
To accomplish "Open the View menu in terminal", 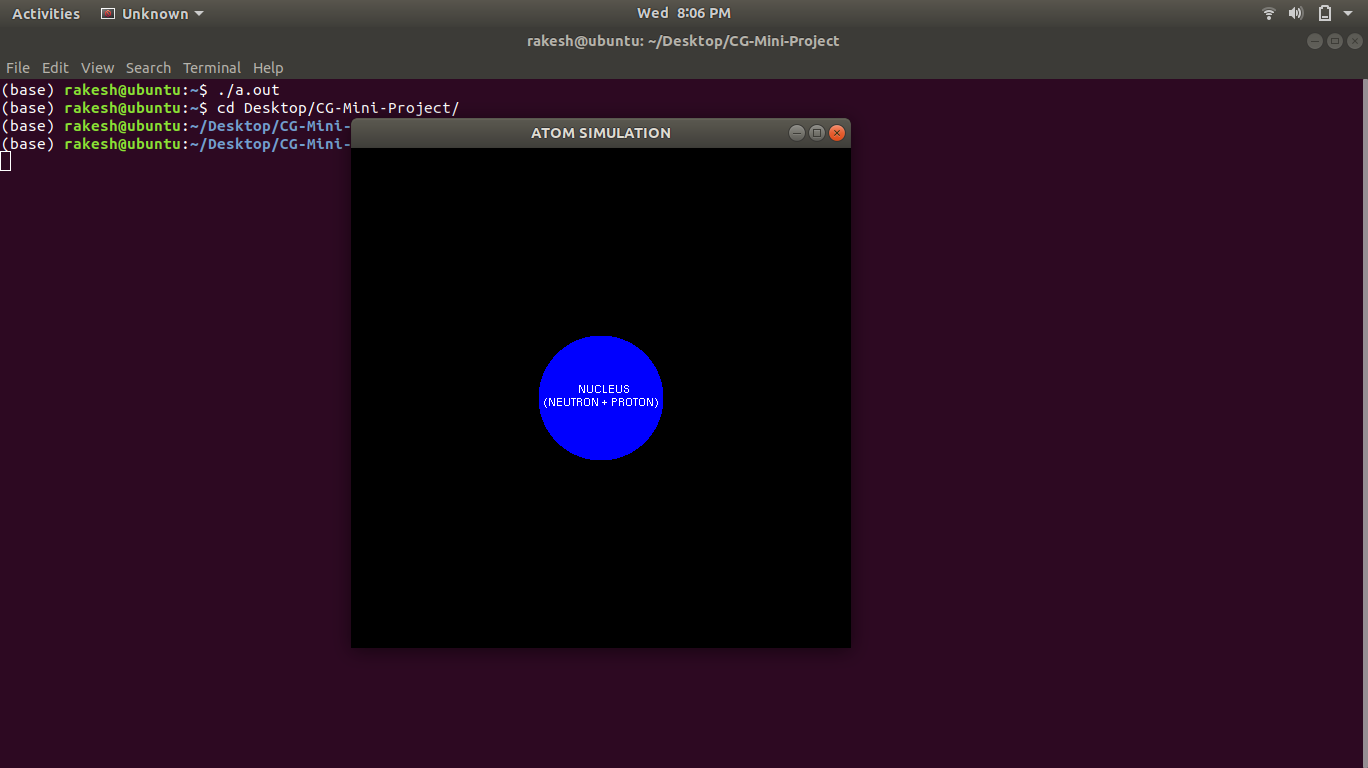I will pyautogui.click(x=97, y=68).
